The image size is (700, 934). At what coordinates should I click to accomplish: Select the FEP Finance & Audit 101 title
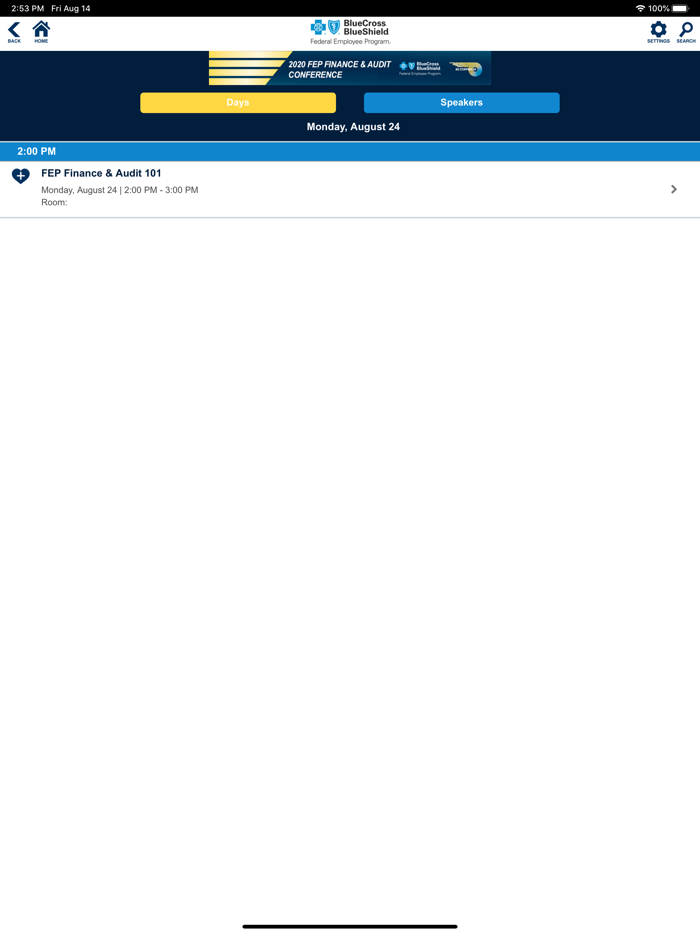pyautogui.click(x=101, y=173)
